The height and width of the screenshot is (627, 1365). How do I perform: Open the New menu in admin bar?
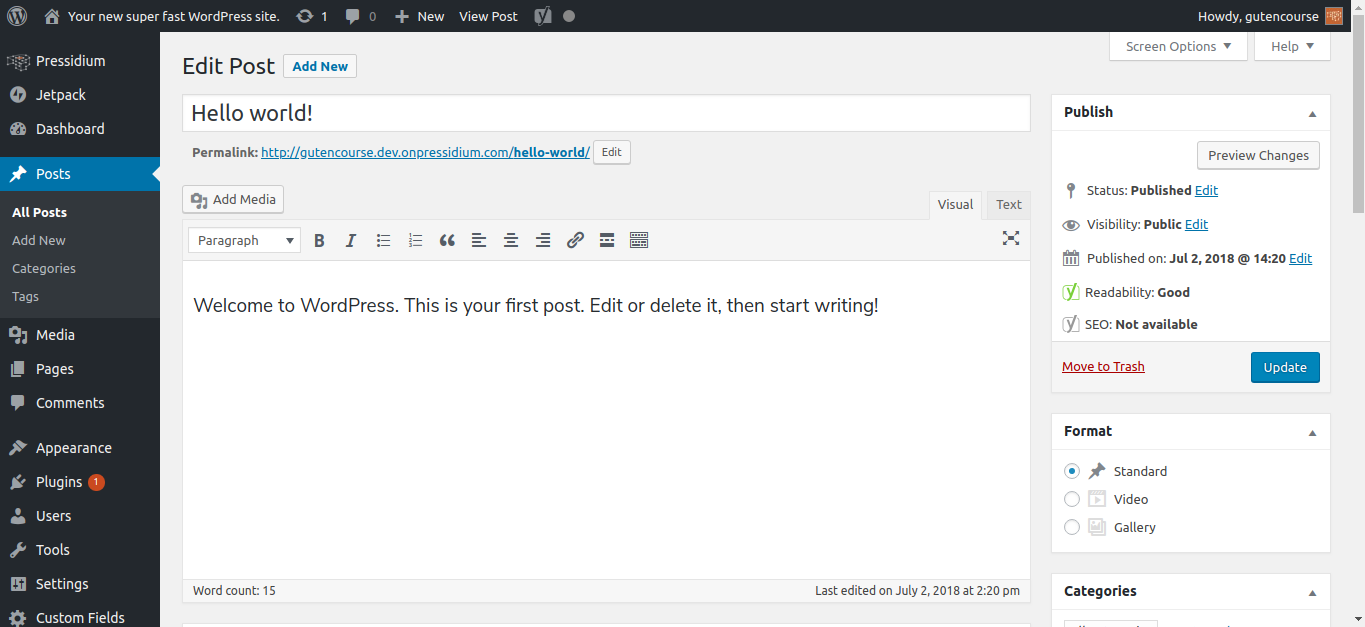click(419, 16)
